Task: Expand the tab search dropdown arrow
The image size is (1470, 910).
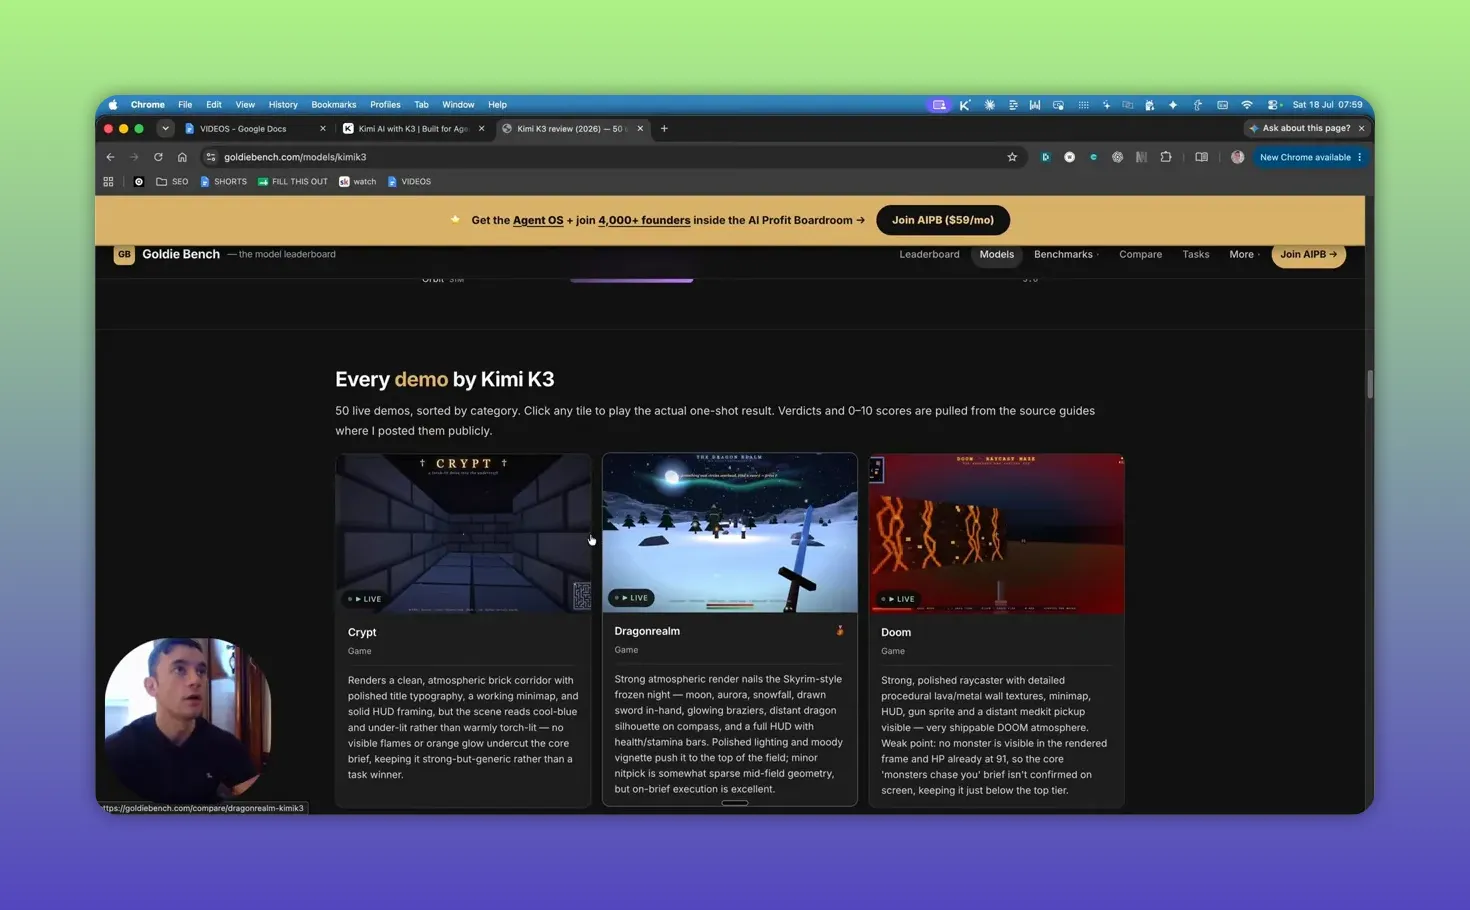Action: (x=165, y=128)
